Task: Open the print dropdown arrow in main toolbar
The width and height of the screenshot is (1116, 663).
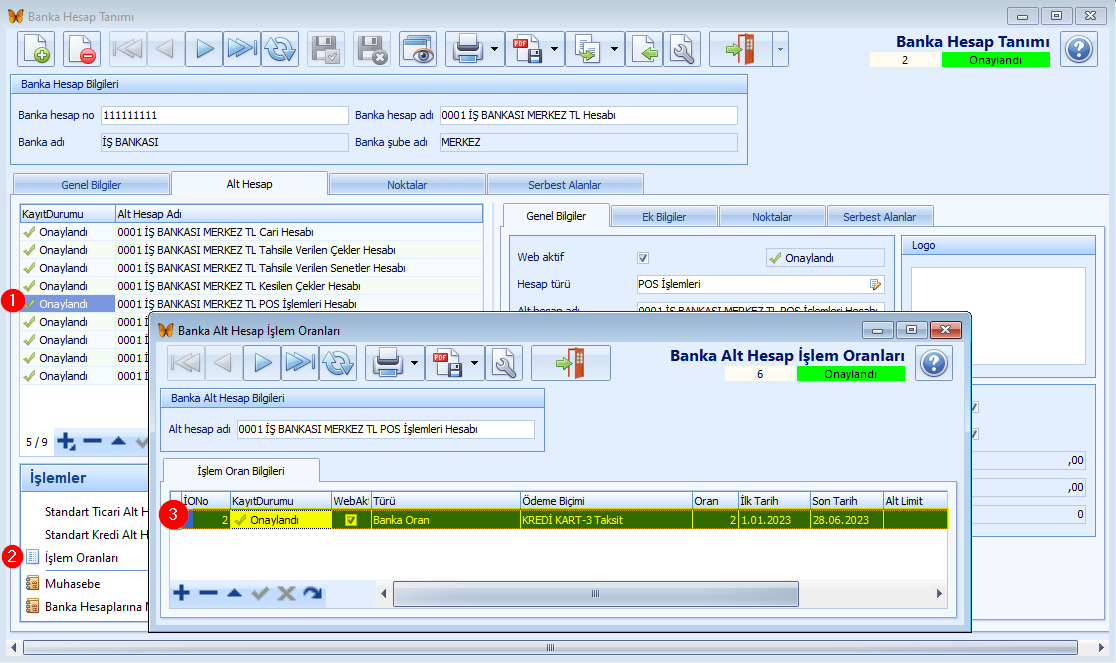Action: coord(495,49)
